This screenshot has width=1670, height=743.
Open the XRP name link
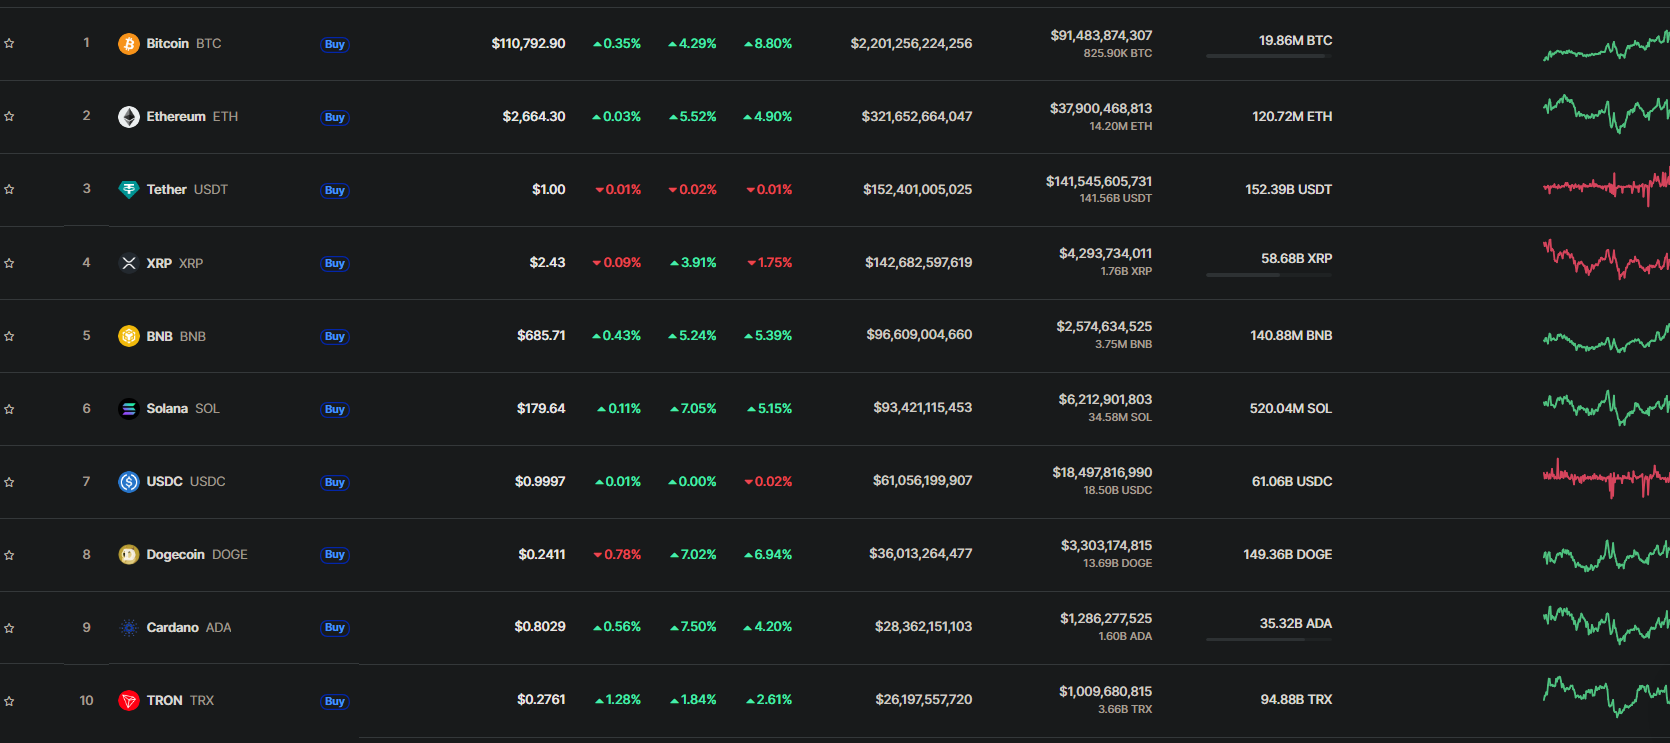coord(159,263)
